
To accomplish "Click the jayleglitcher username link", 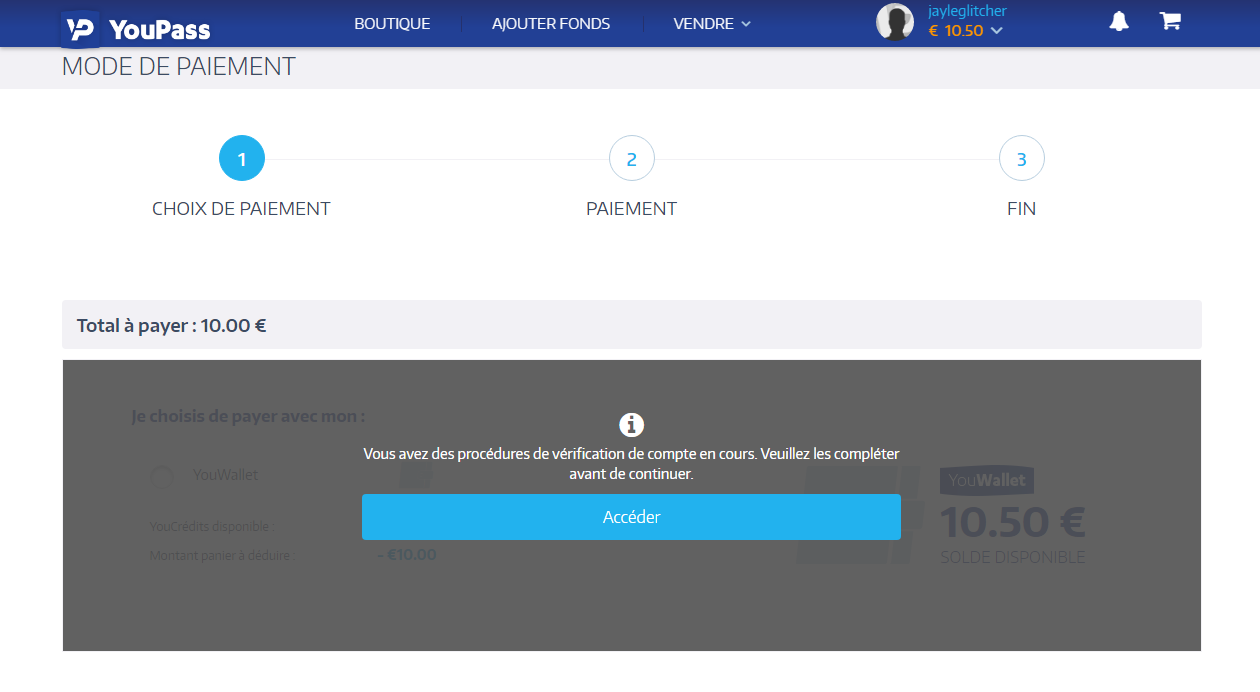I will [967, 11].
